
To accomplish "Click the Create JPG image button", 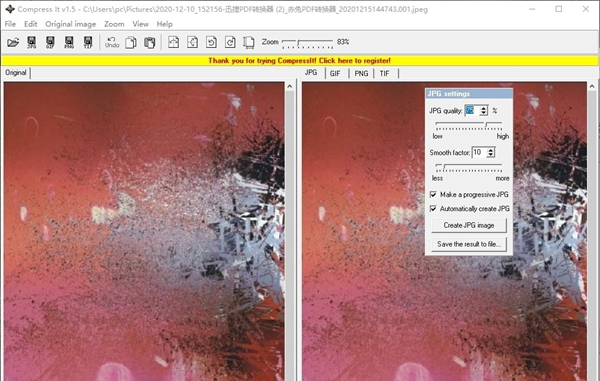I will 469,225.
